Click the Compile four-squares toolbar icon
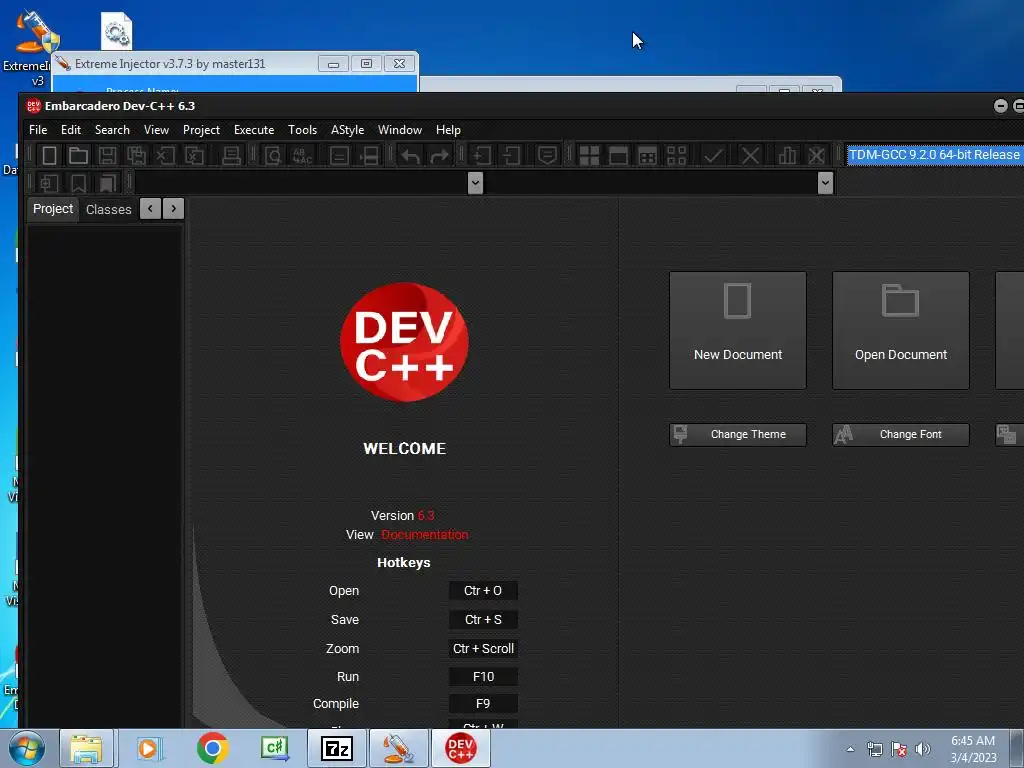This screenshot has width=1024, height=768. click(x=589, y=155)
